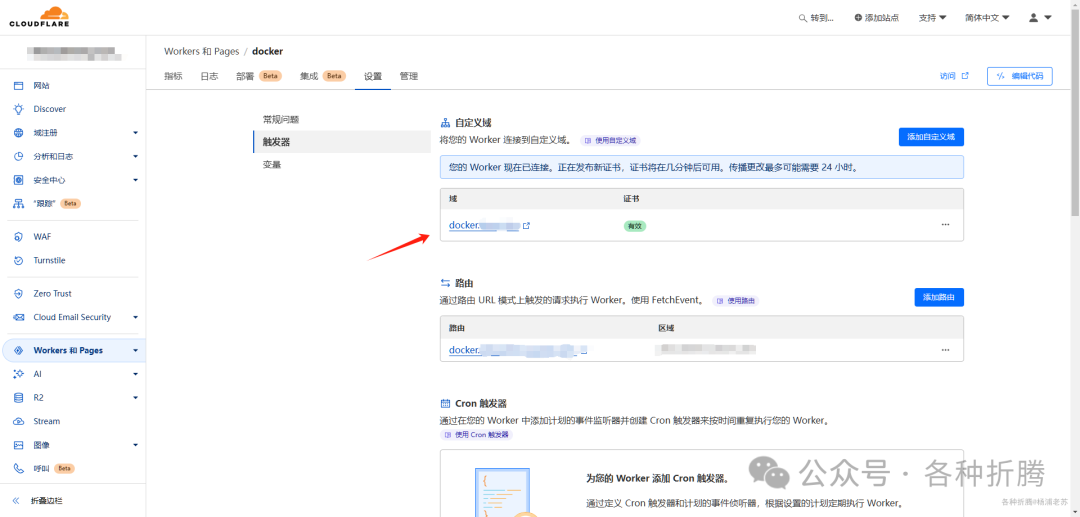Click the 安全中心 shield icon
This screenshot has width=1080, height=517.
(x=19, y=180)
